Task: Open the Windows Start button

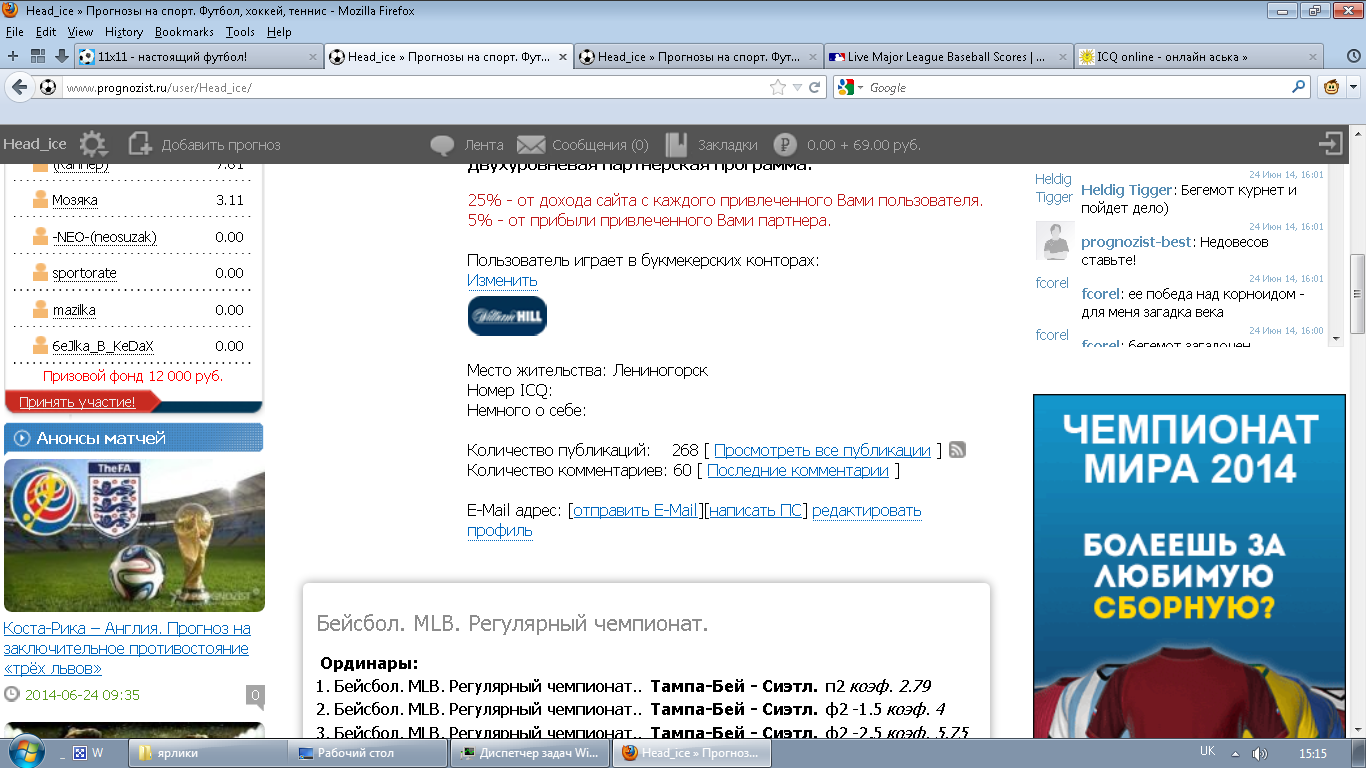Action: [x=26, y=751]
